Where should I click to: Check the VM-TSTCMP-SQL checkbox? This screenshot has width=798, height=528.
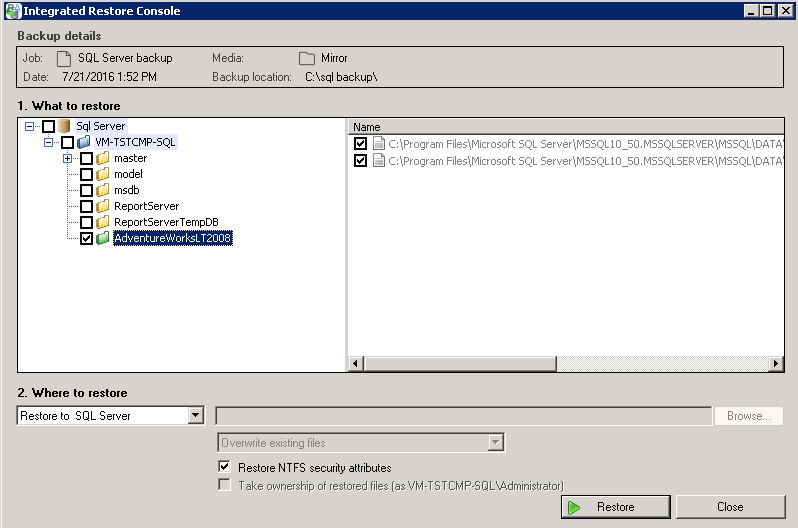pos(67,142)
